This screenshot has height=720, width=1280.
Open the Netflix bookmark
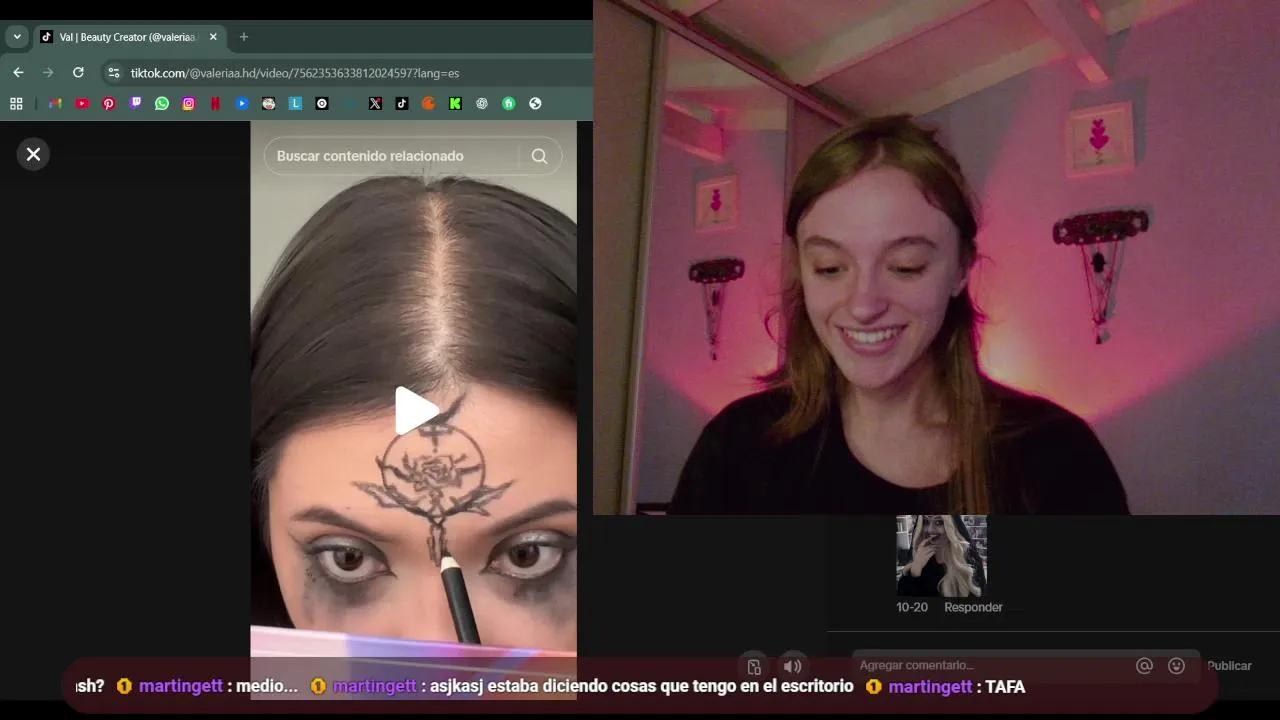click(x=215, y=103)
